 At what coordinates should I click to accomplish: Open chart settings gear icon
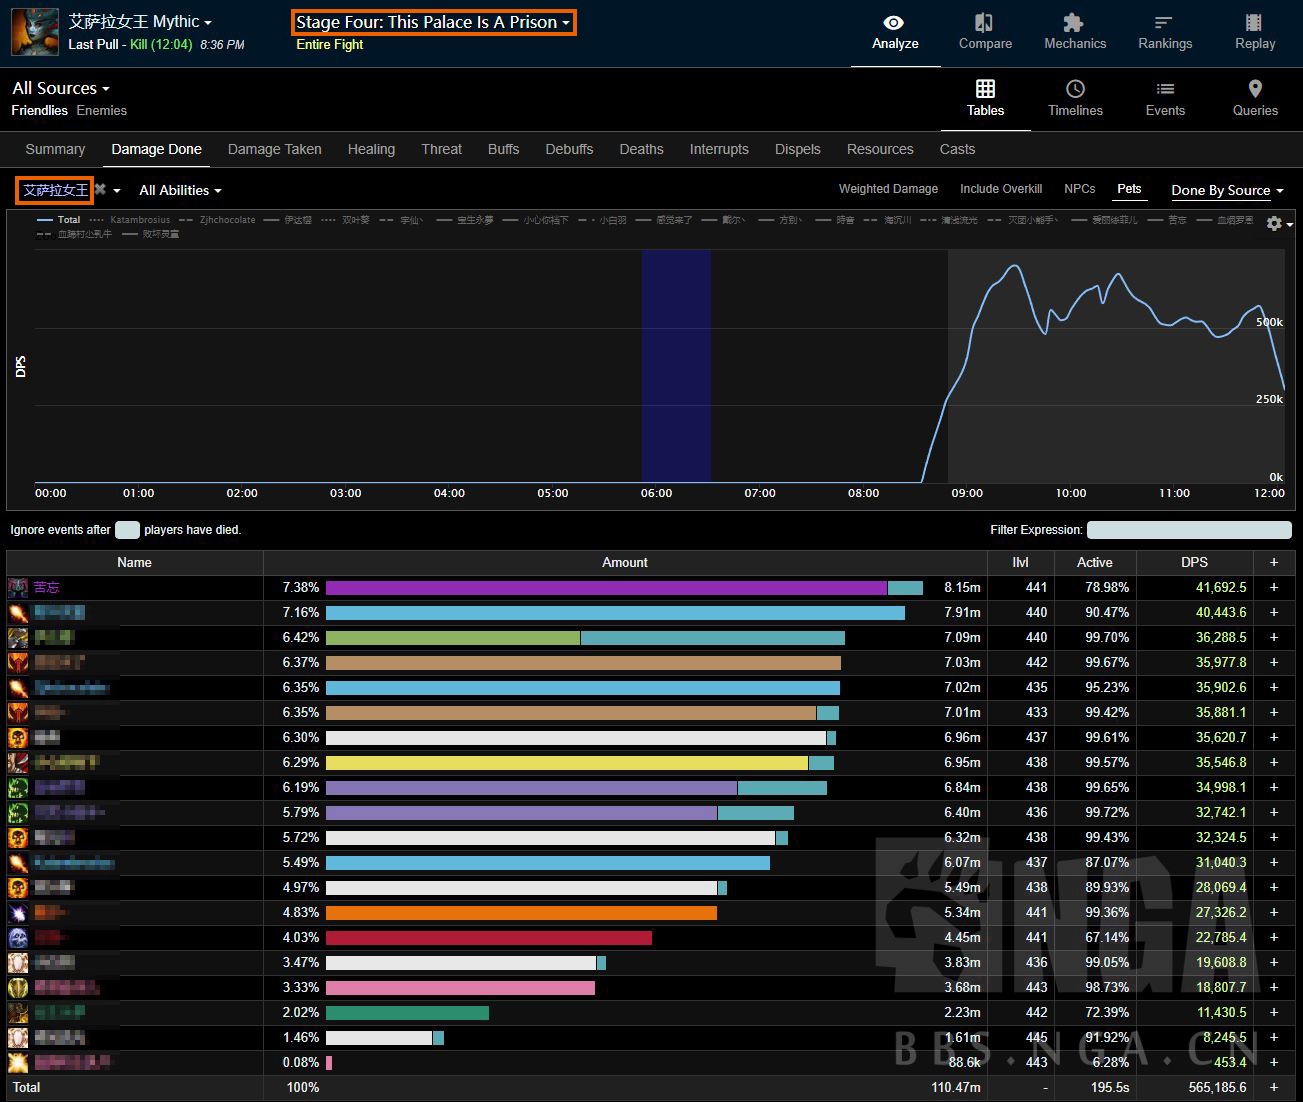point(1274,223)
